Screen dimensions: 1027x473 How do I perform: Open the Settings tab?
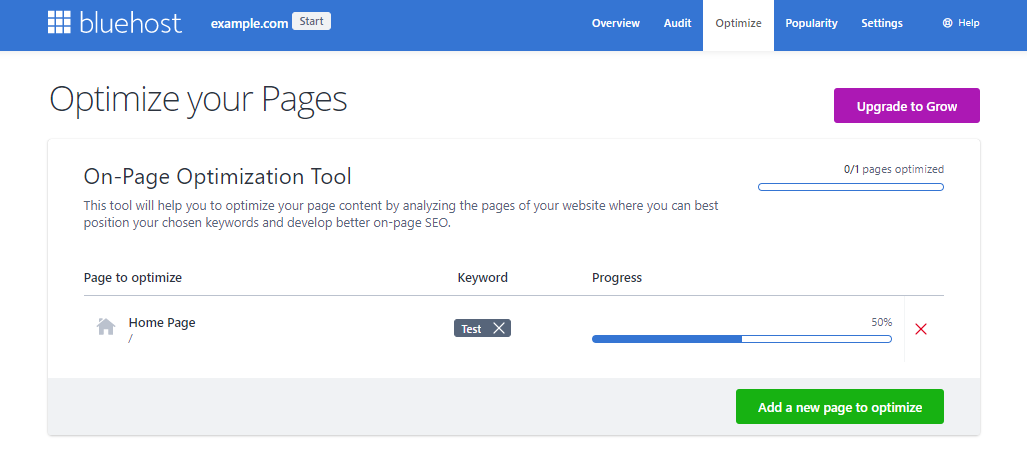pyautogui.click(x=881, y=23)
